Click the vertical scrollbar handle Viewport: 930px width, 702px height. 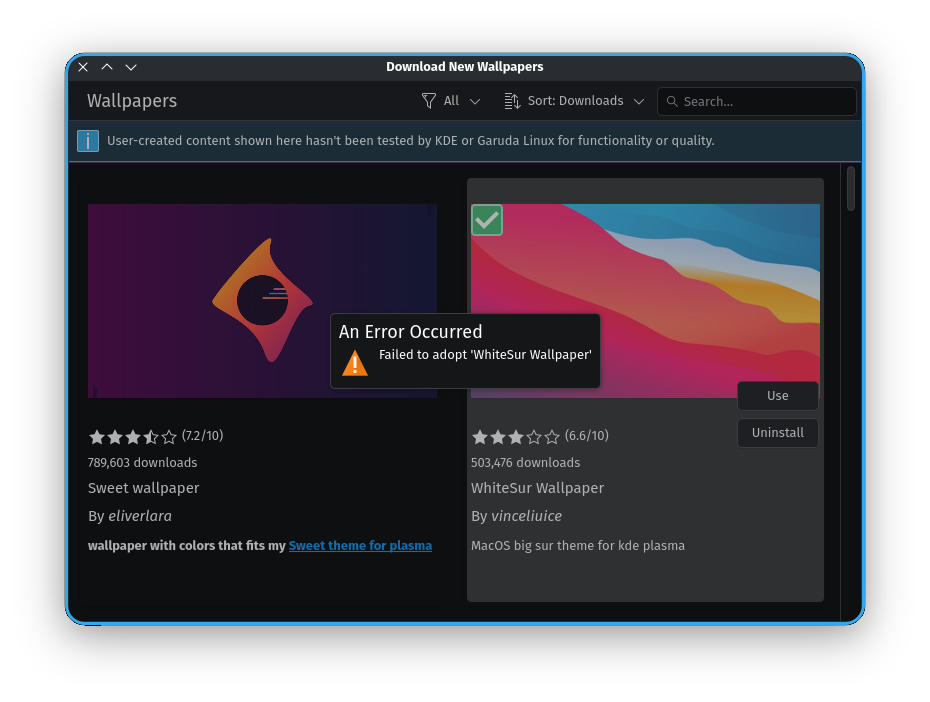pyautogui.click(x=851, y=189)
